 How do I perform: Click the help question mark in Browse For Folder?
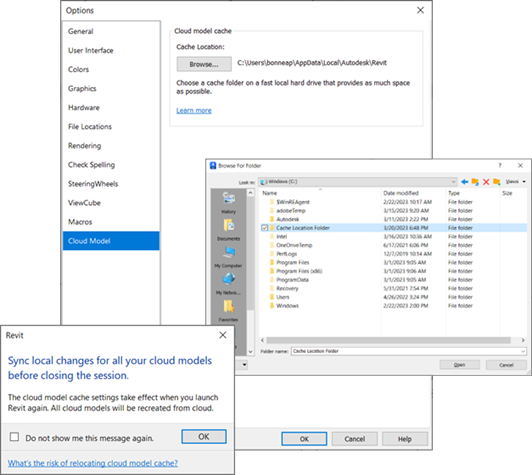pyautogui.click(x=499, y=165)
